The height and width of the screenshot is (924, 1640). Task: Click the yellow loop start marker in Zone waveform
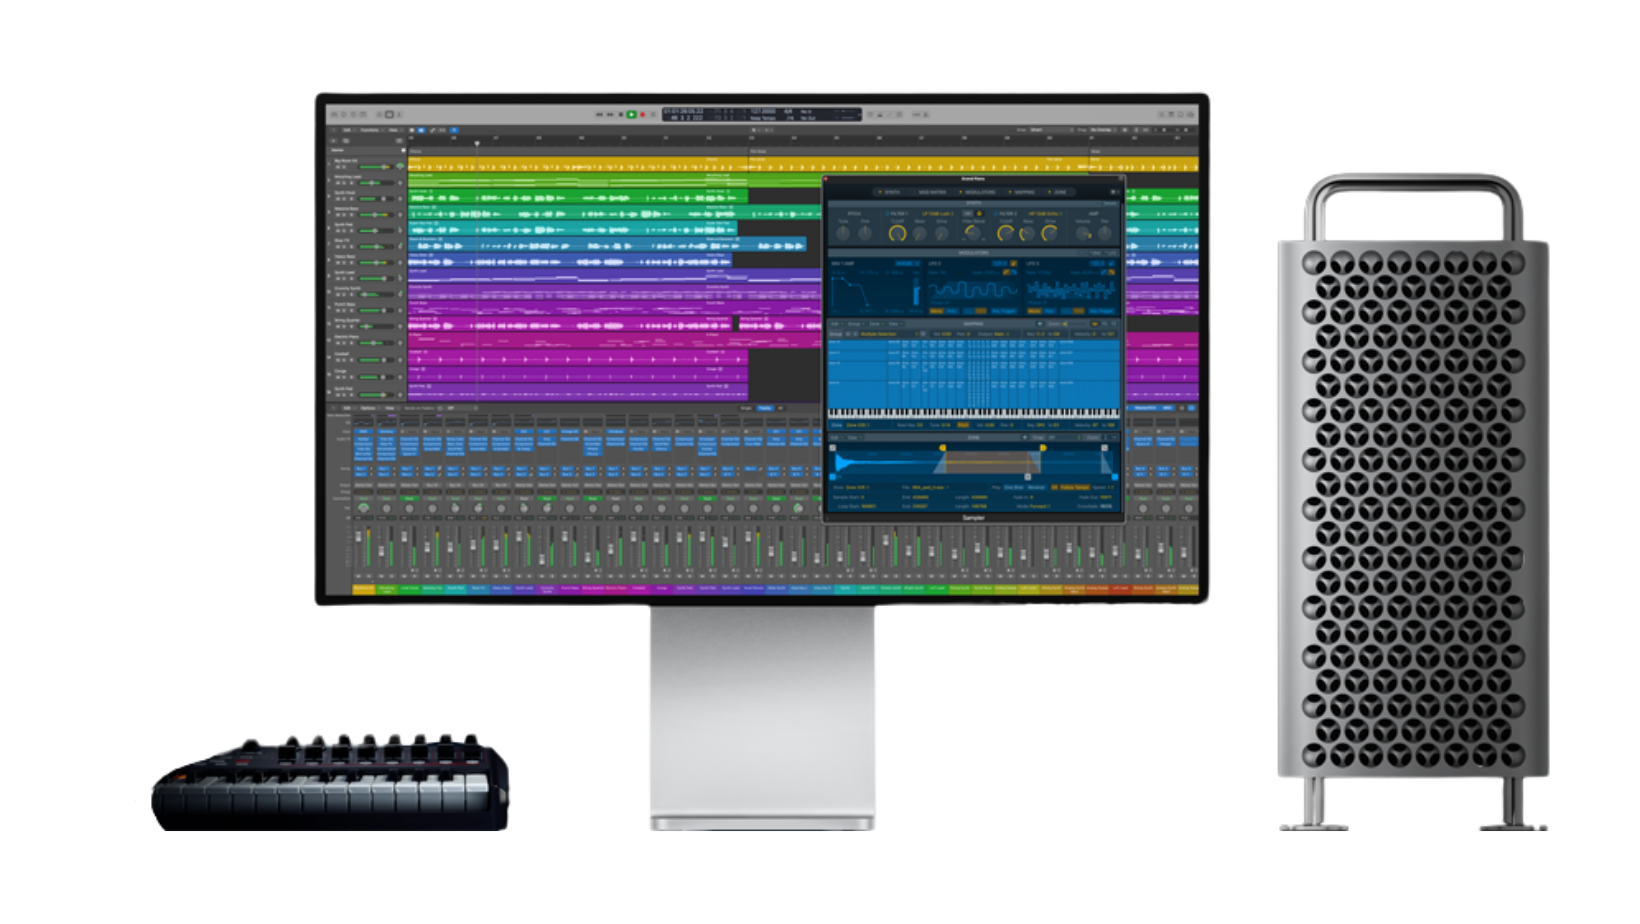click(x=942, y=448)
